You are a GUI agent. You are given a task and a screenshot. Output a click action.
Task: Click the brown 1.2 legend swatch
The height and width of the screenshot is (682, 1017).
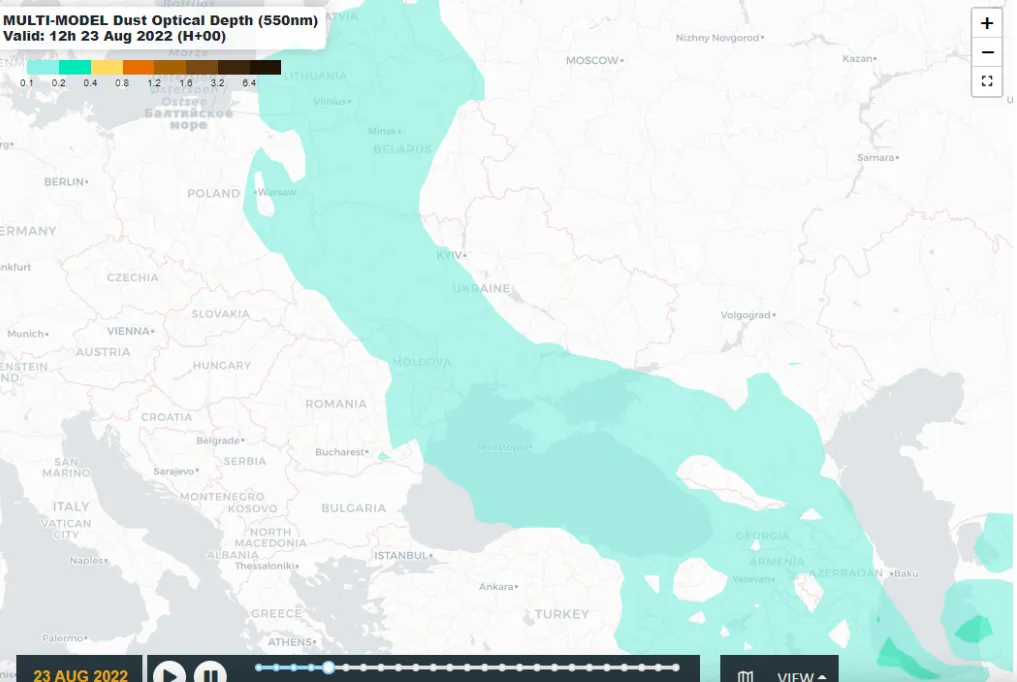[170, 67]
